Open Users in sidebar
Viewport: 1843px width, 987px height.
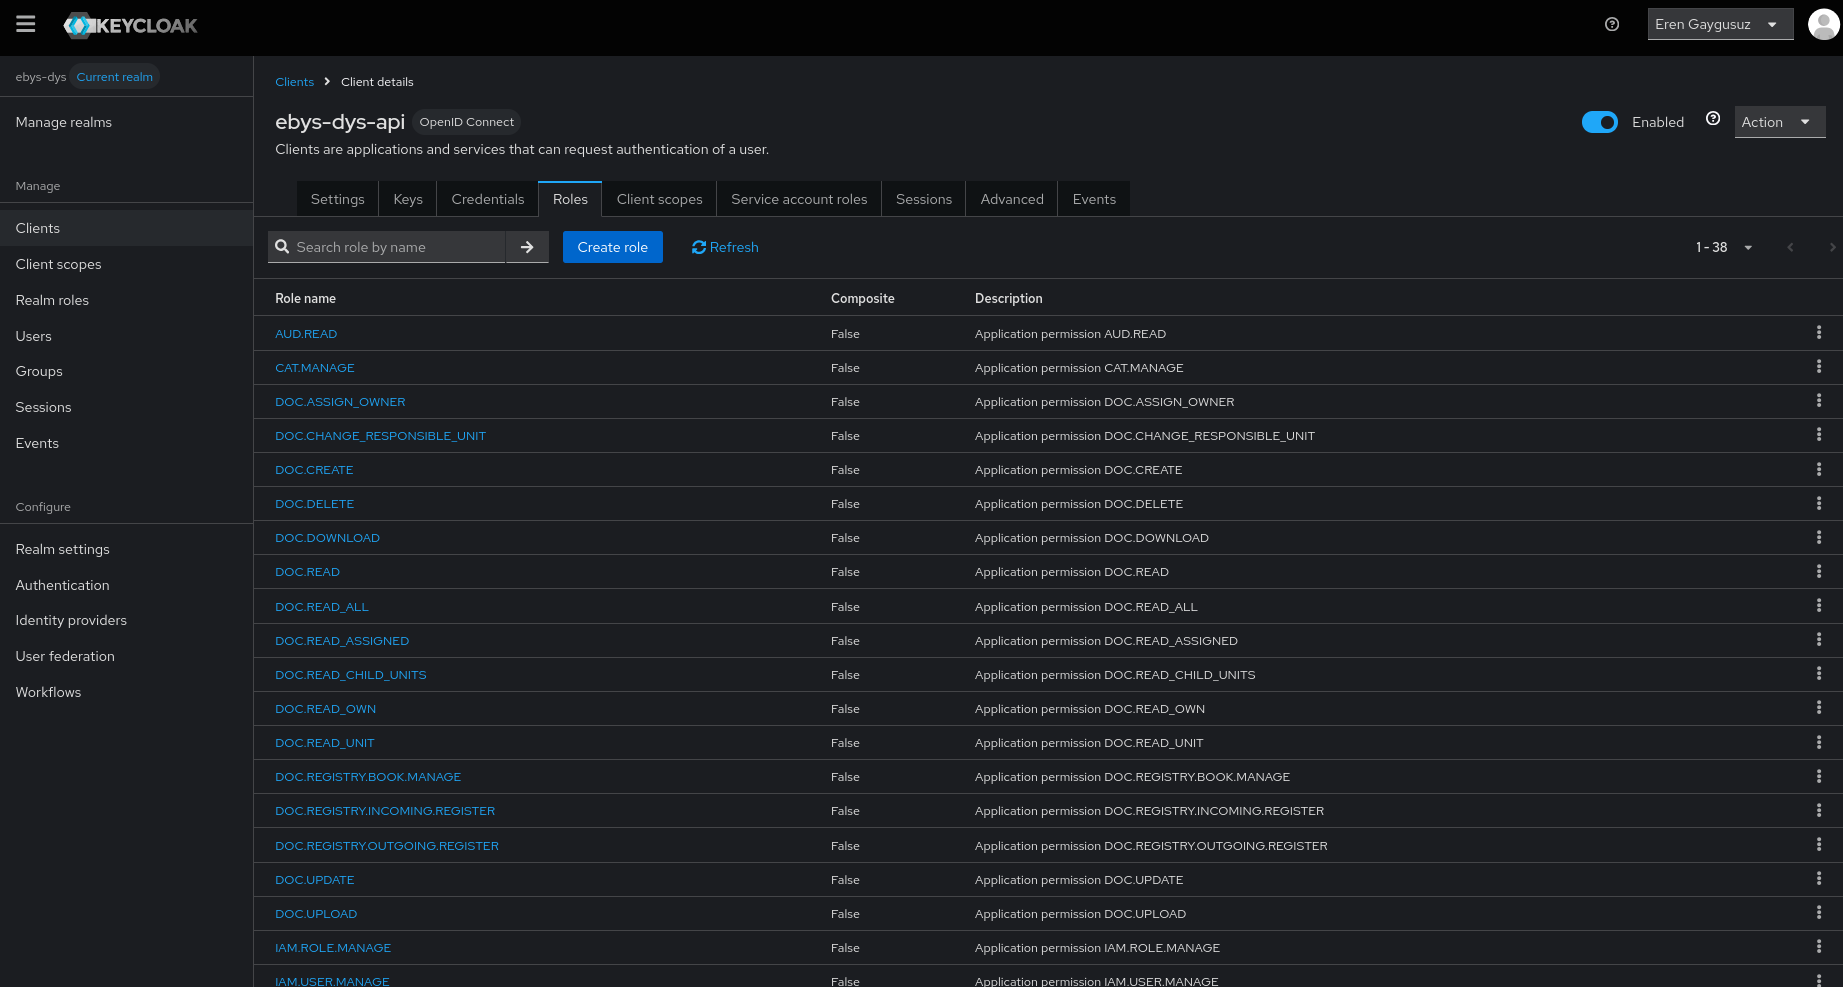pos(126,336)
